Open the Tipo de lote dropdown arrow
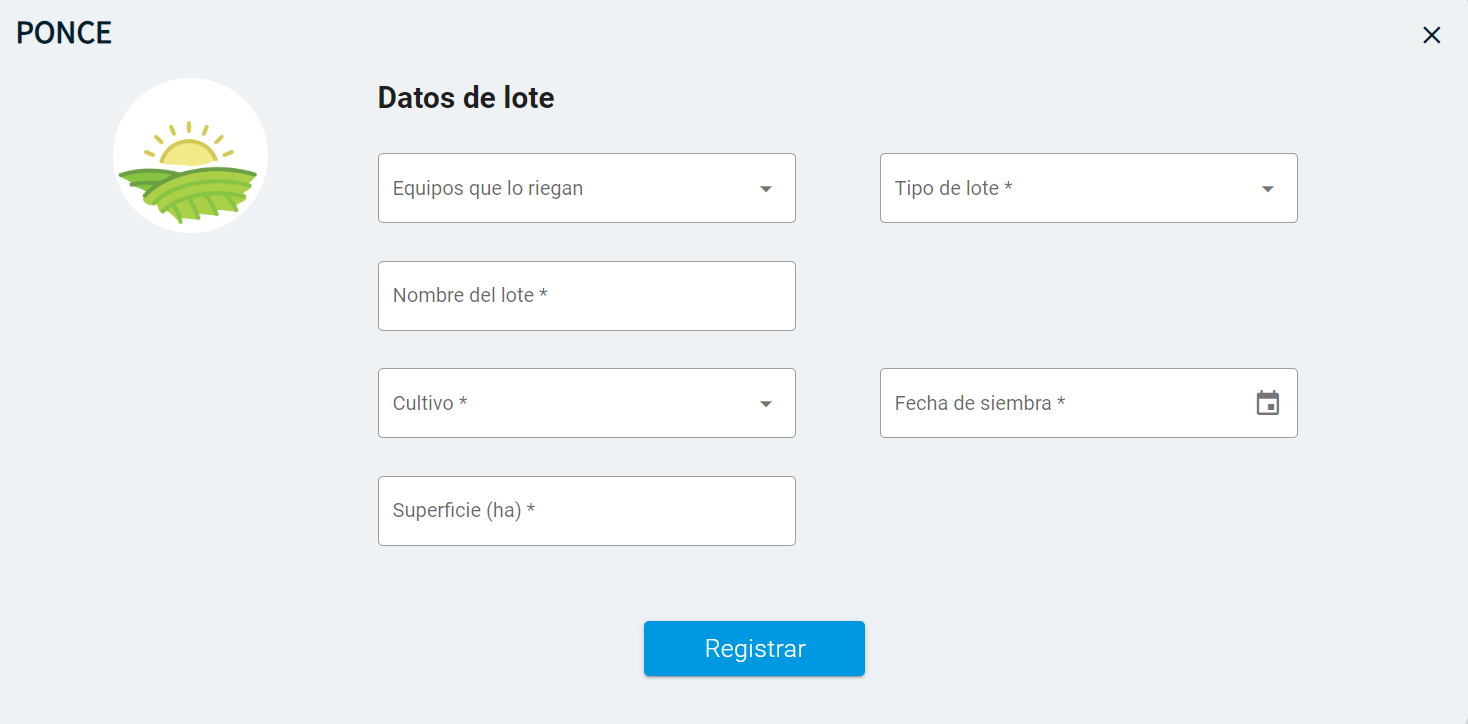The height and width of the screenshot is (724, 1468). pos(1267,188)
